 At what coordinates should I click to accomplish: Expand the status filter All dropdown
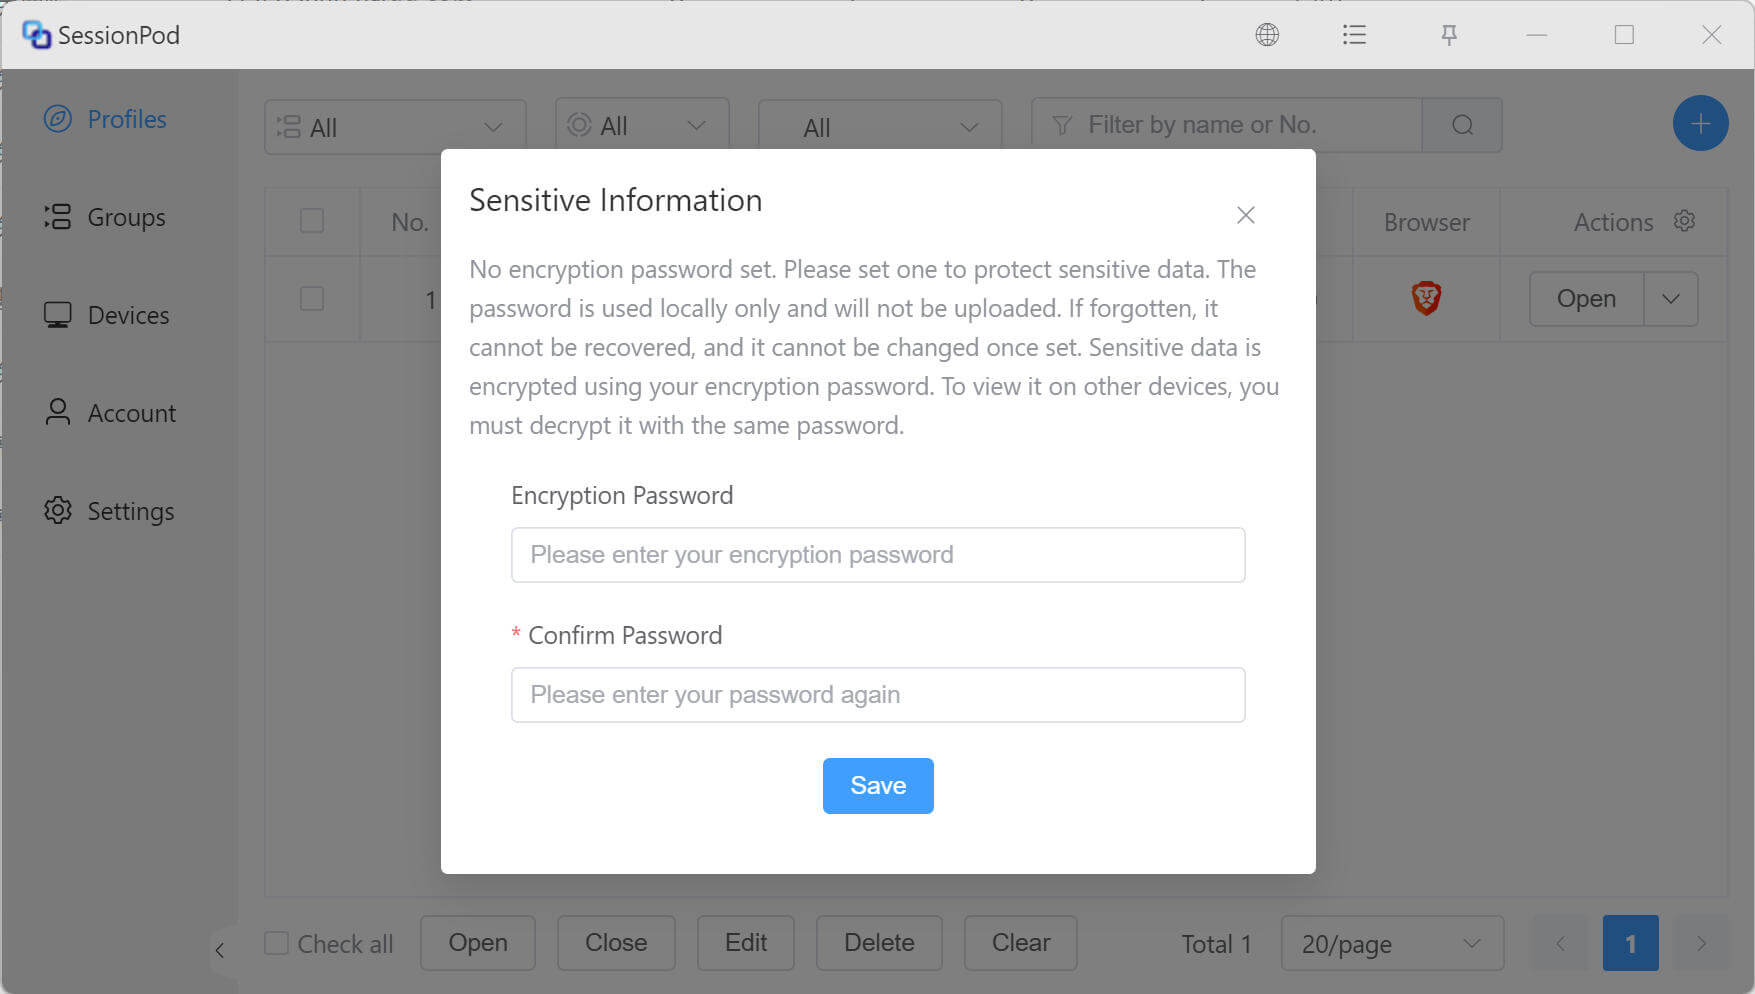[642, 125]
